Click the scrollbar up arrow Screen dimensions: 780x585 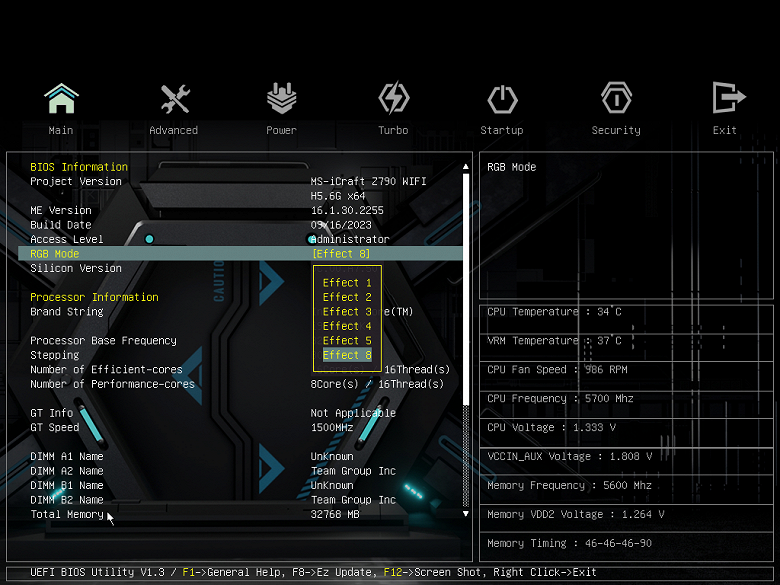[x=466, y=167]
